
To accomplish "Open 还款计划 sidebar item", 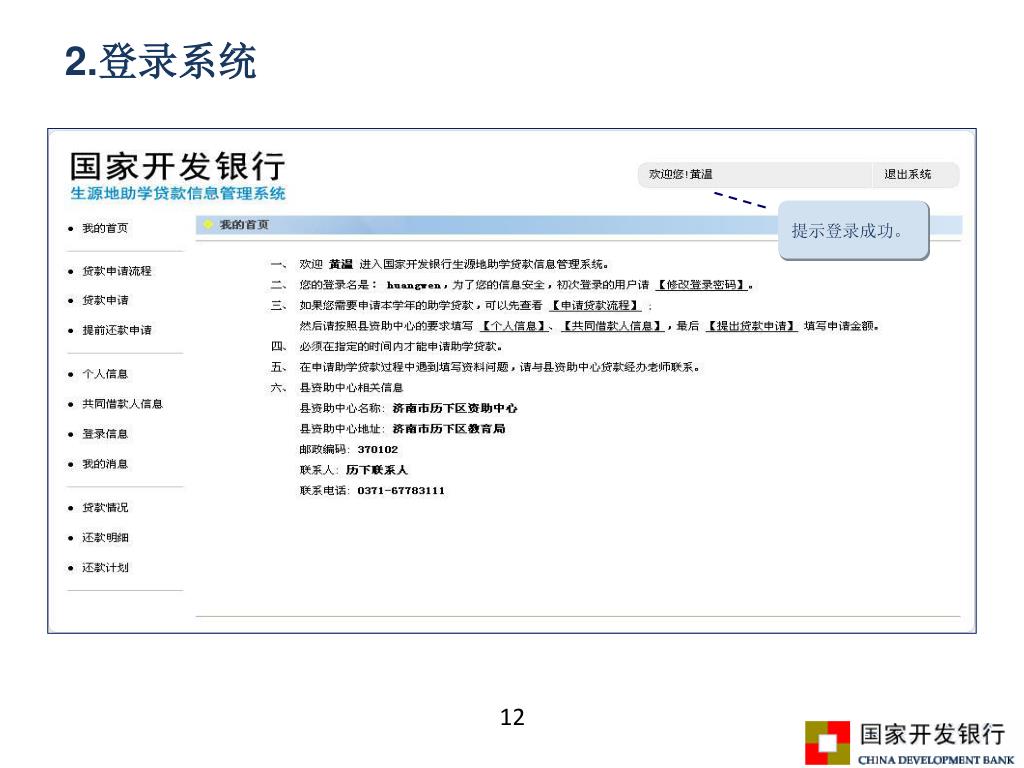I will 104,567.
